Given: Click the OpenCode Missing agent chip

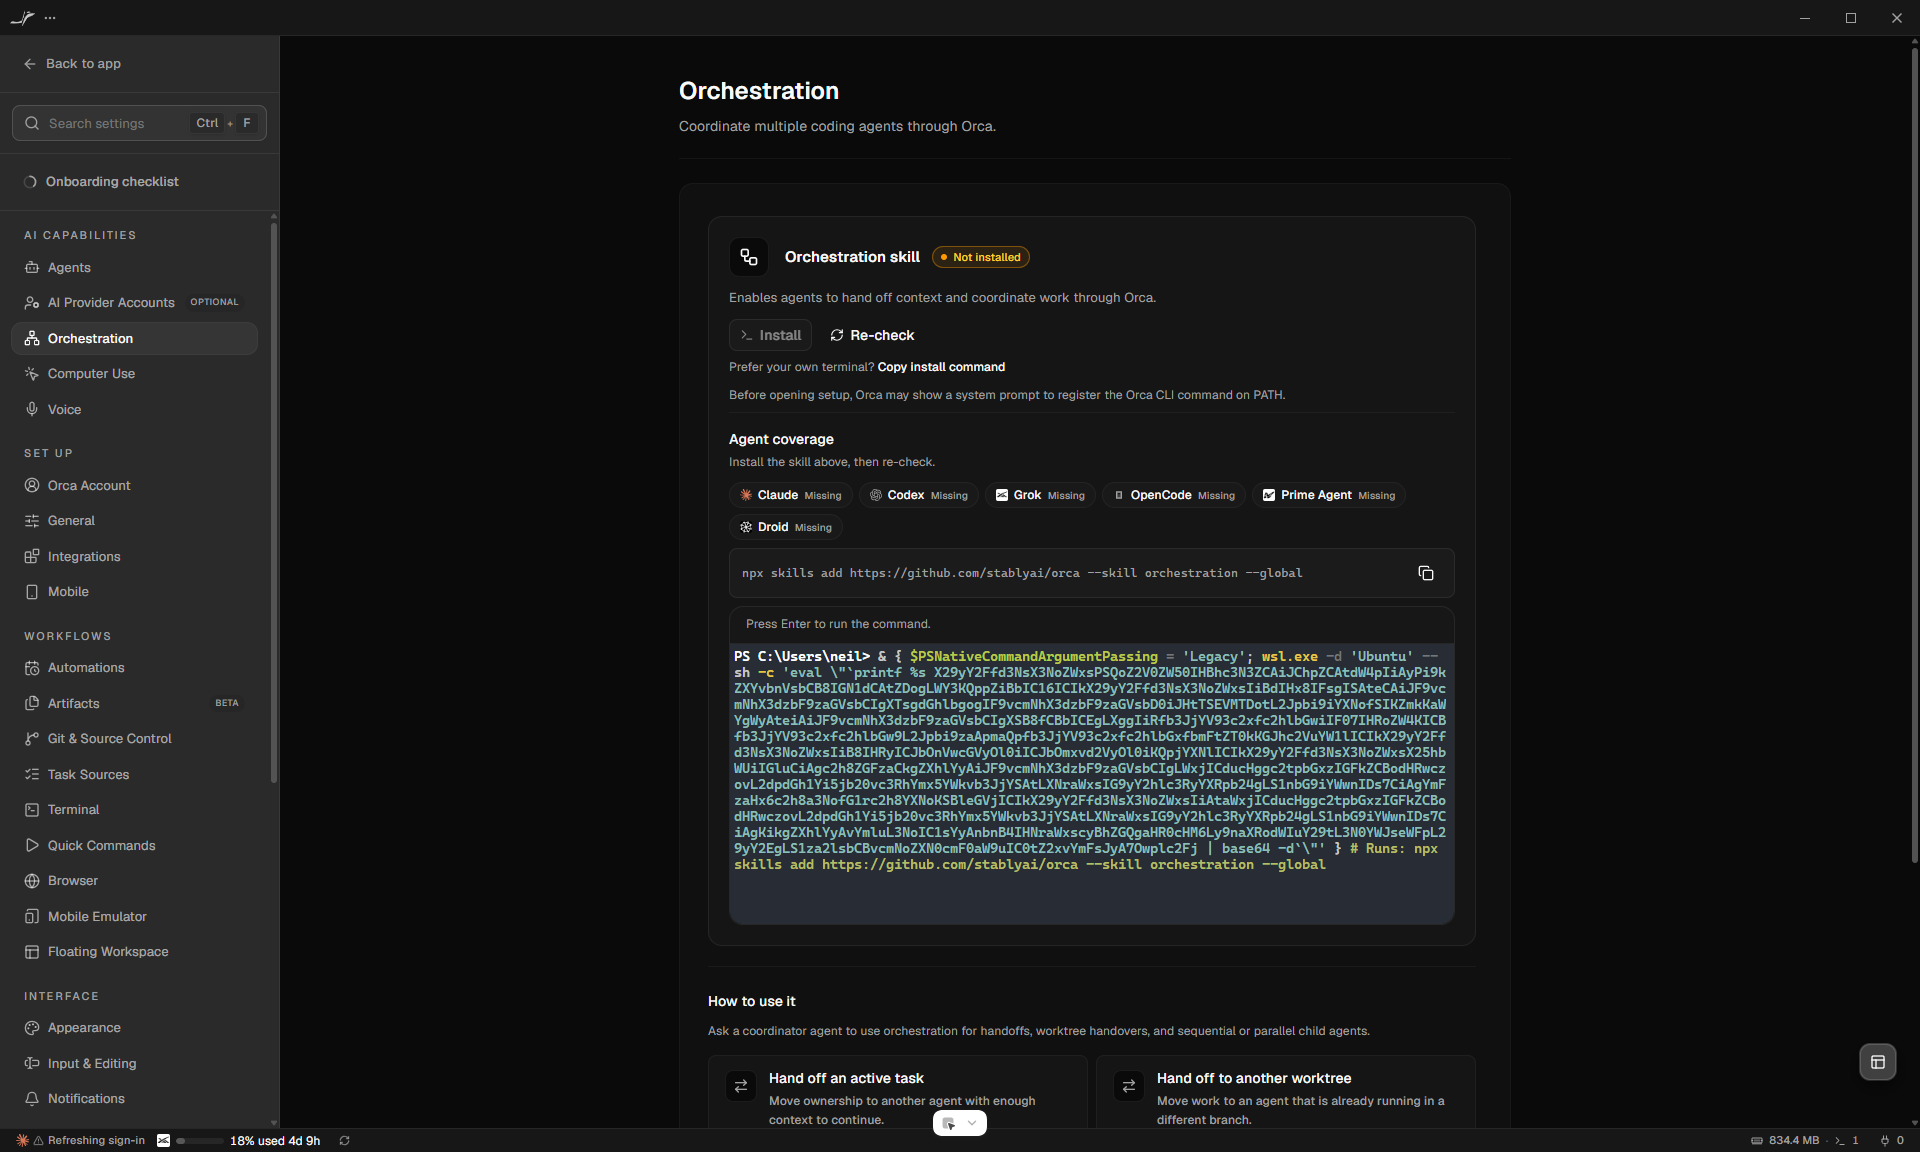Looking at the screenshot, I should point(1174,496).
